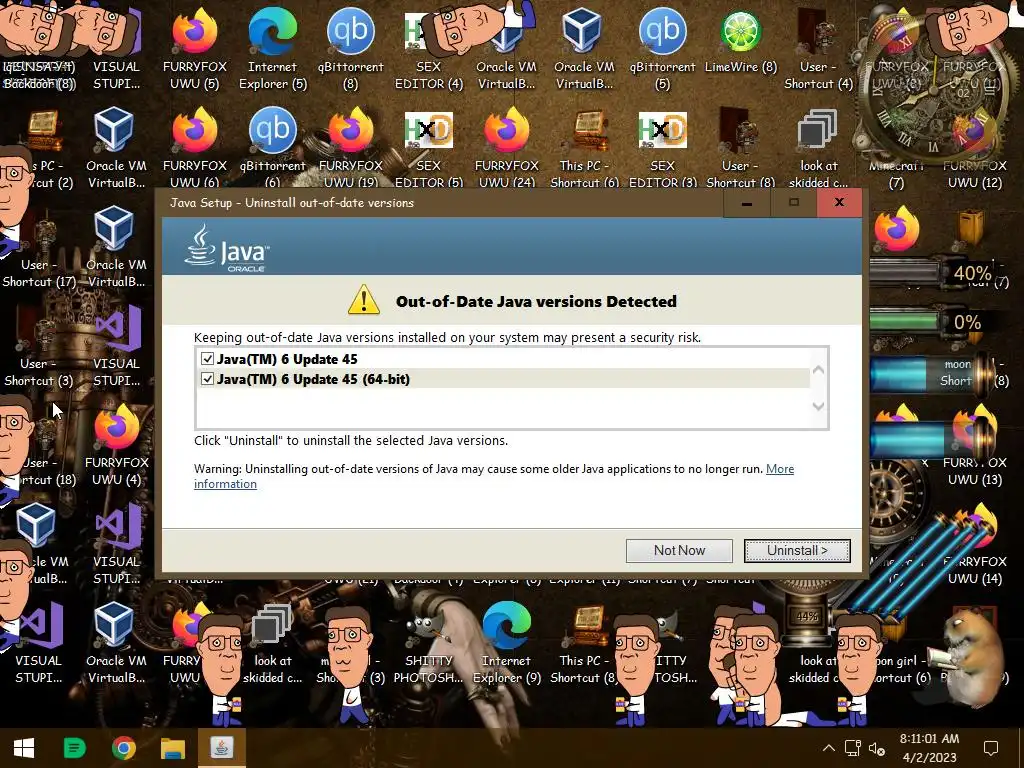
Task: Open network status tray icon
Action: (x=852, y=748)
